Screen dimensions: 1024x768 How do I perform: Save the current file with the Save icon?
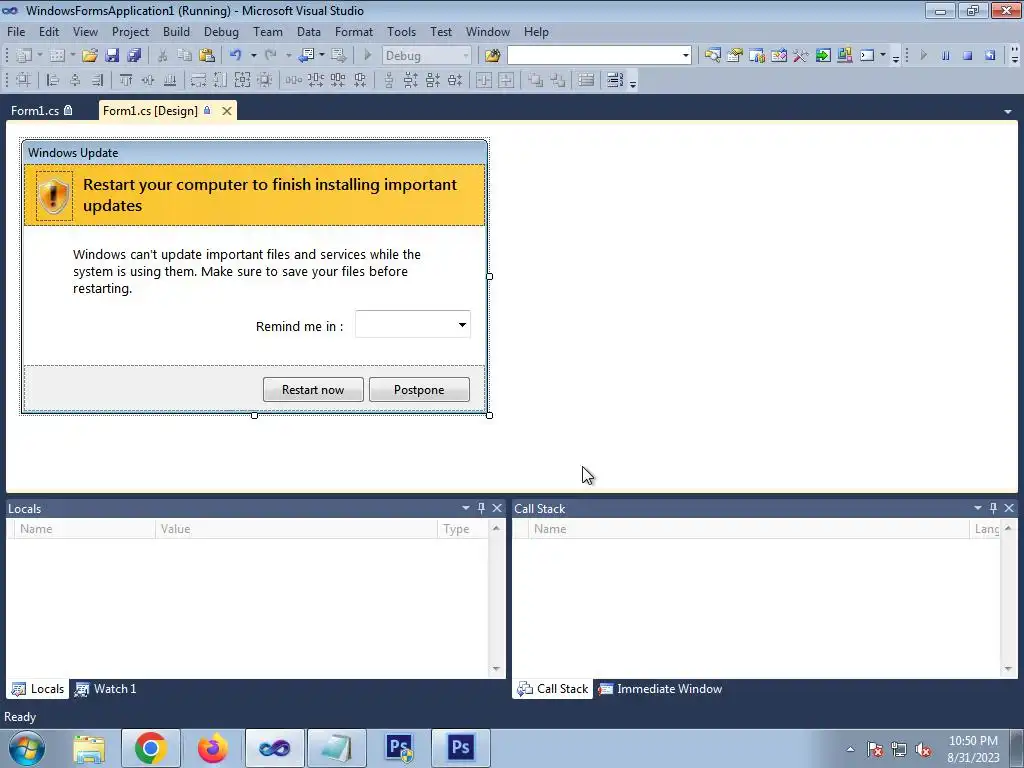[x=112, y=56]
